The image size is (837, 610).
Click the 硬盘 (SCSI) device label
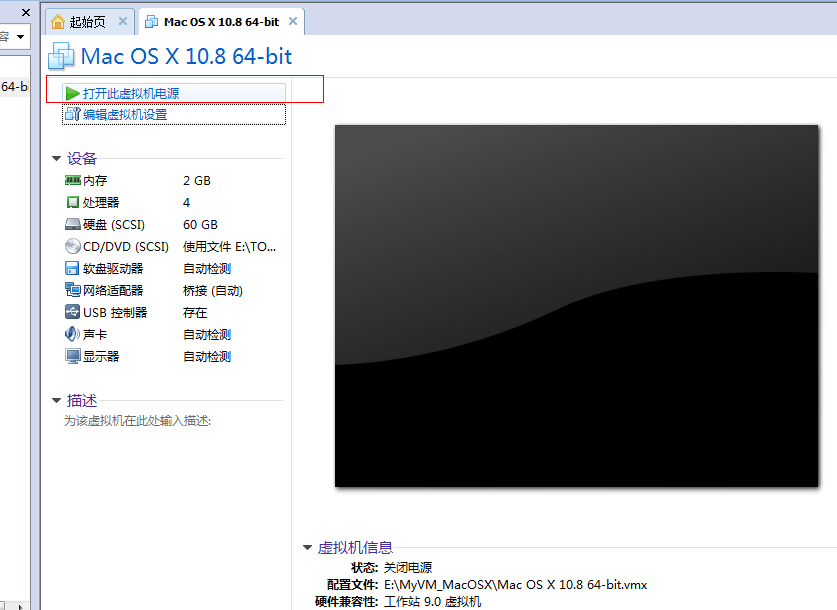pos(114,224)
